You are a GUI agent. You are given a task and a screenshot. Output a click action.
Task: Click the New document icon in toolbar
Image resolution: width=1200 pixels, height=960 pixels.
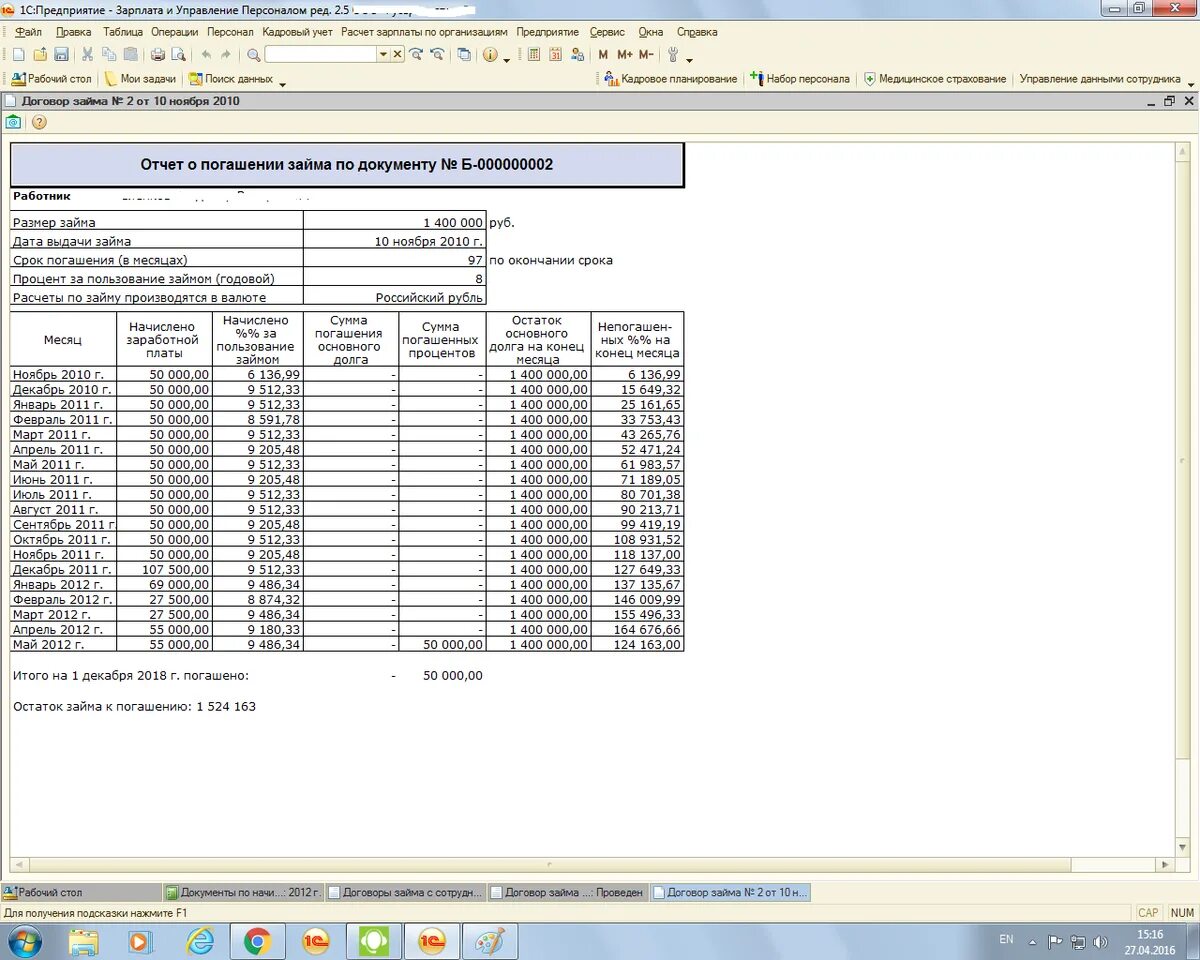pyautogui.click(x=18, y=55)
